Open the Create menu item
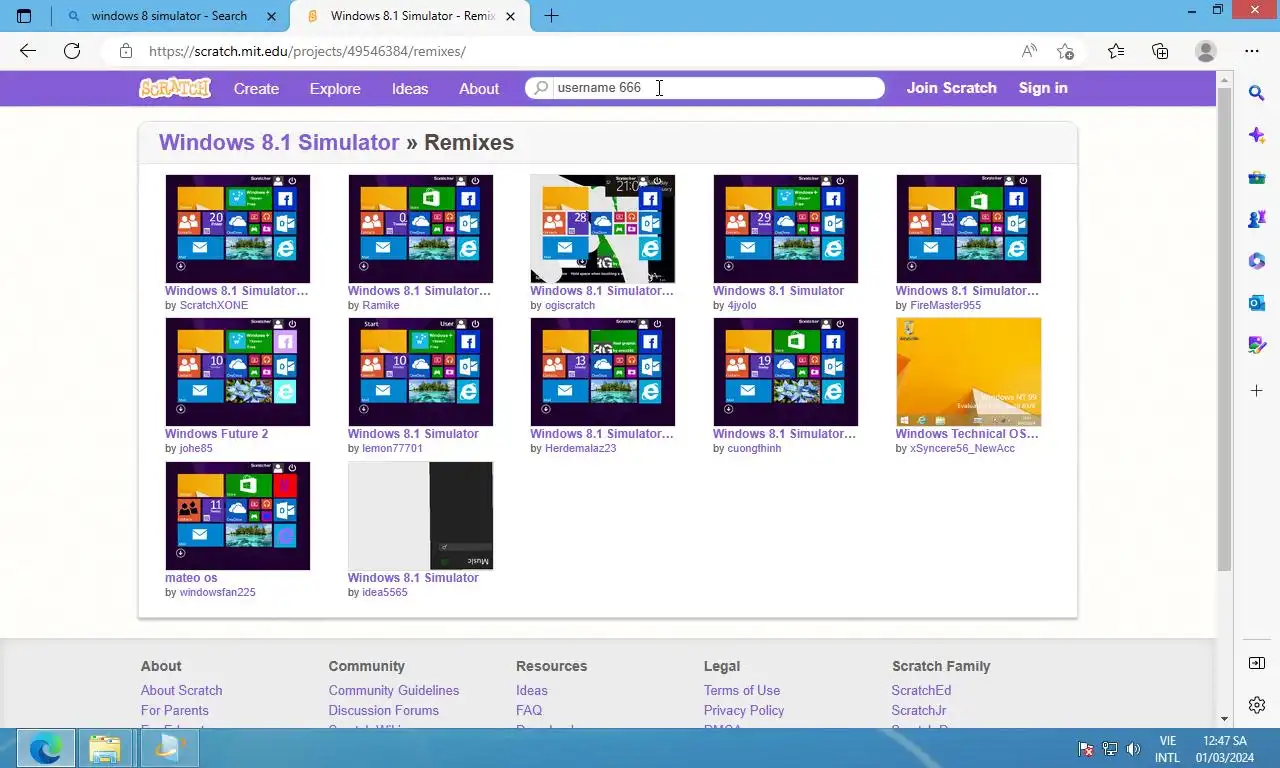This screenshot has width=1280, height=768. click(256, 88)
